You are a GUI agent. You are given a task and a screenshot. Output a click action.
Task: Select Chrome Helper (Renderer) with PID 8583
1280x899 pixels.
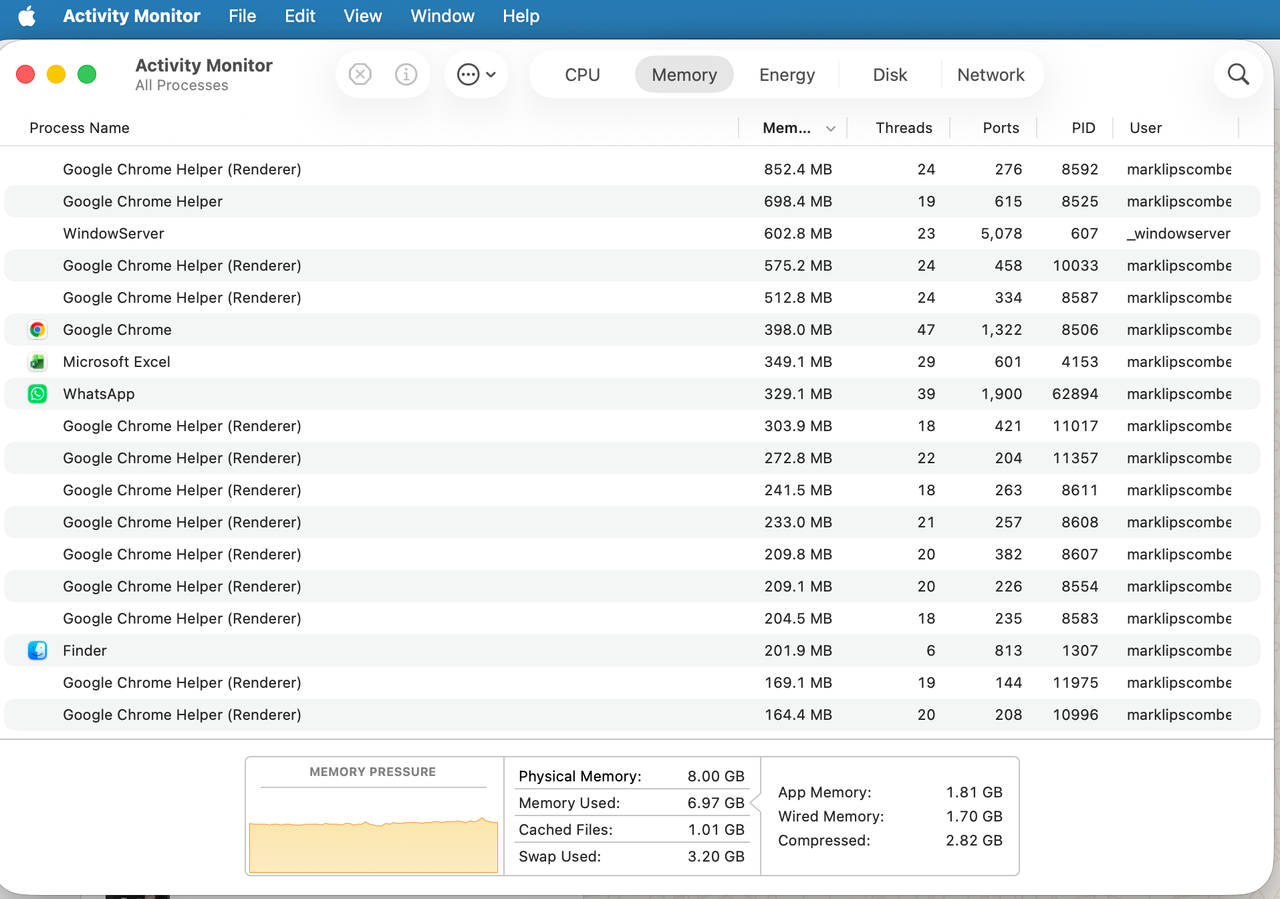point(632,618)
